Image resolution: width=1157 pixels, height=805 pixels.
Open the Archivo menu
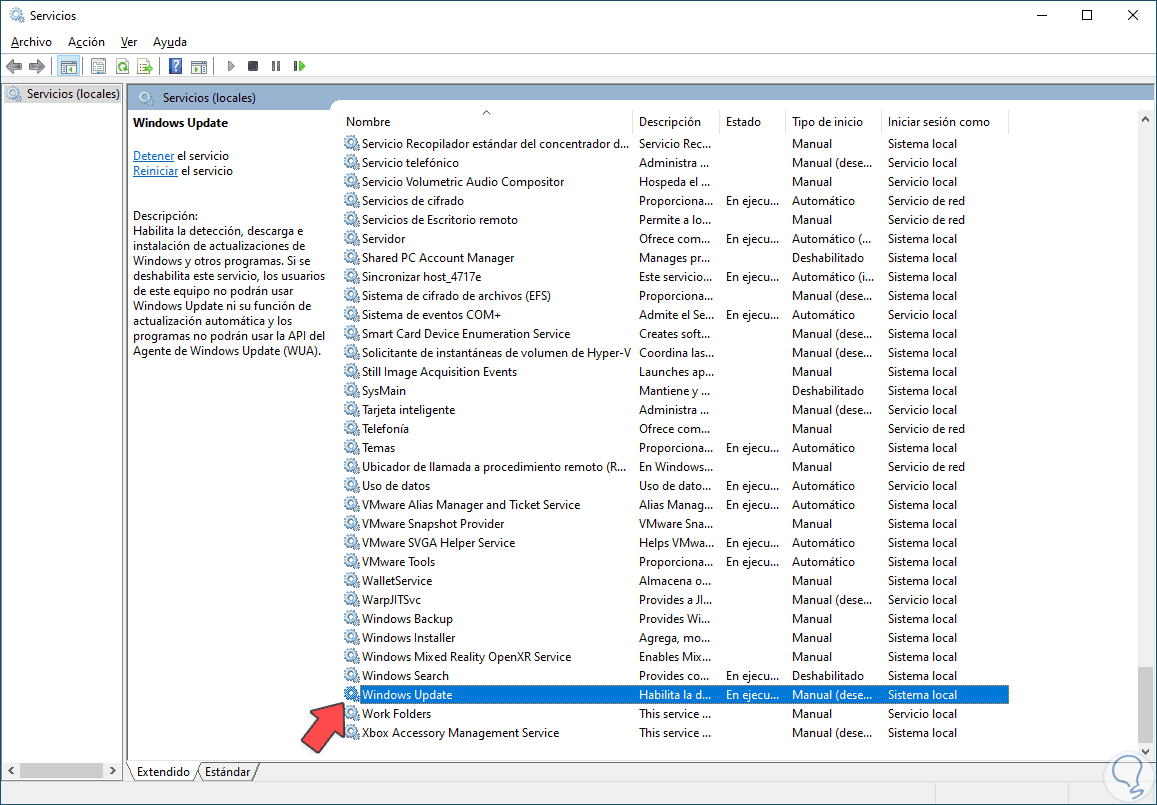31,42
